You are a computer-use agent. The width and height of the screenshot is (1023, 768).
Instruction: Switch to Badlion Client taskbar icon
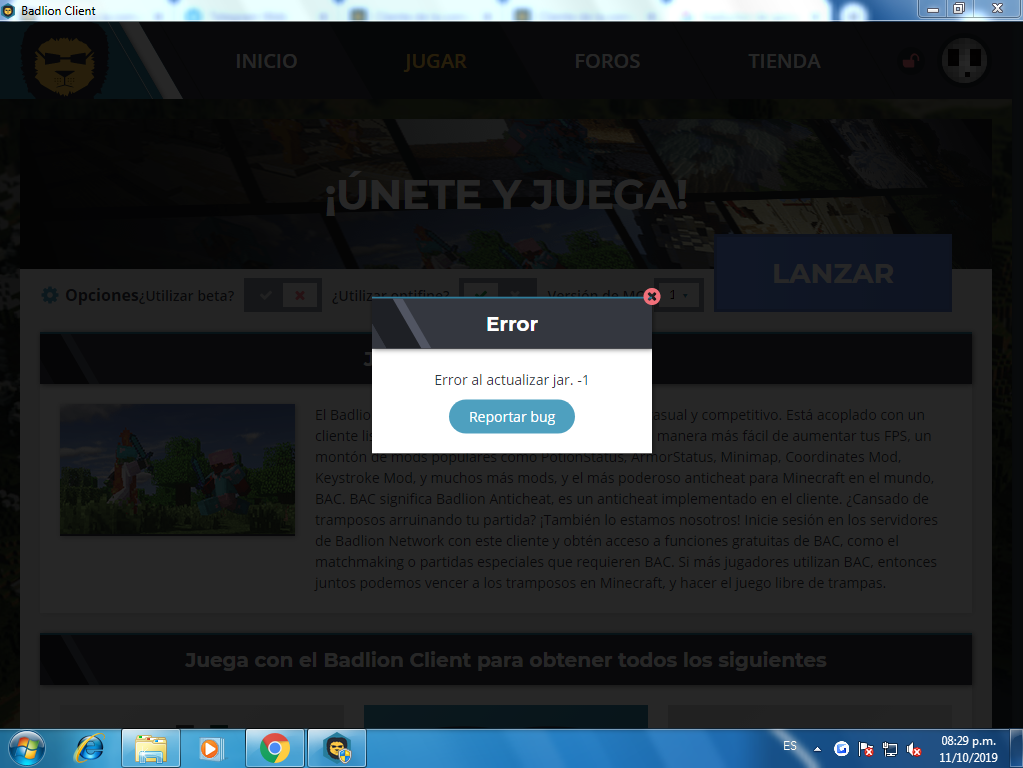coord(337,748)
